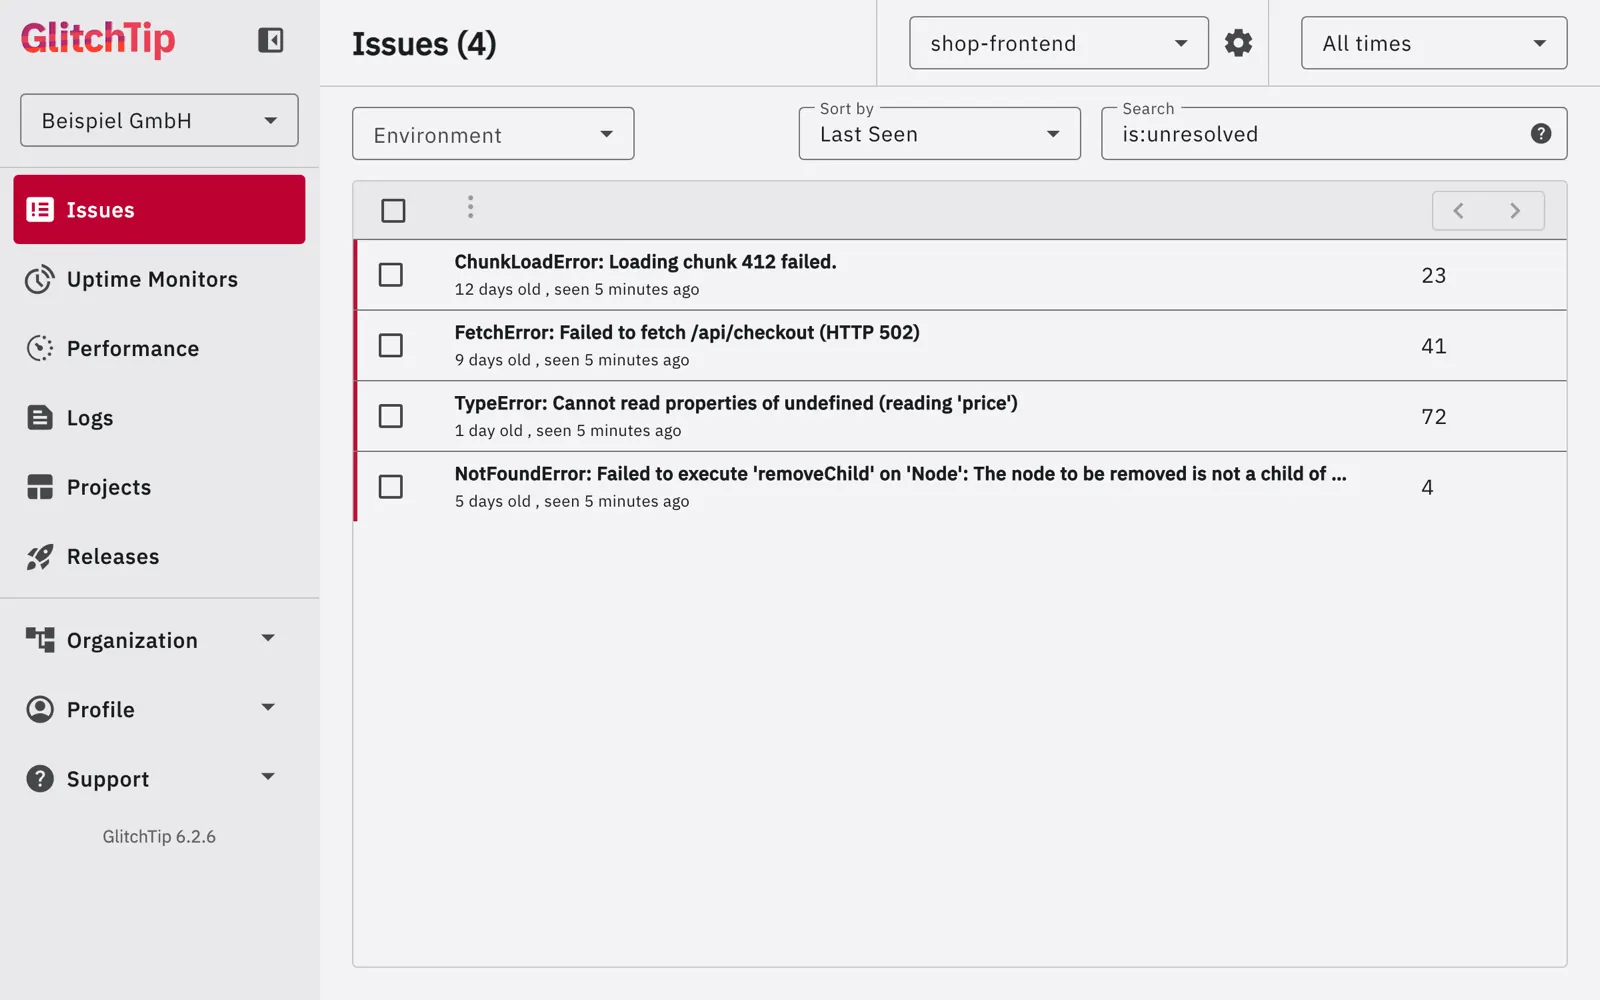Navigate to Logs

(159, 418)
